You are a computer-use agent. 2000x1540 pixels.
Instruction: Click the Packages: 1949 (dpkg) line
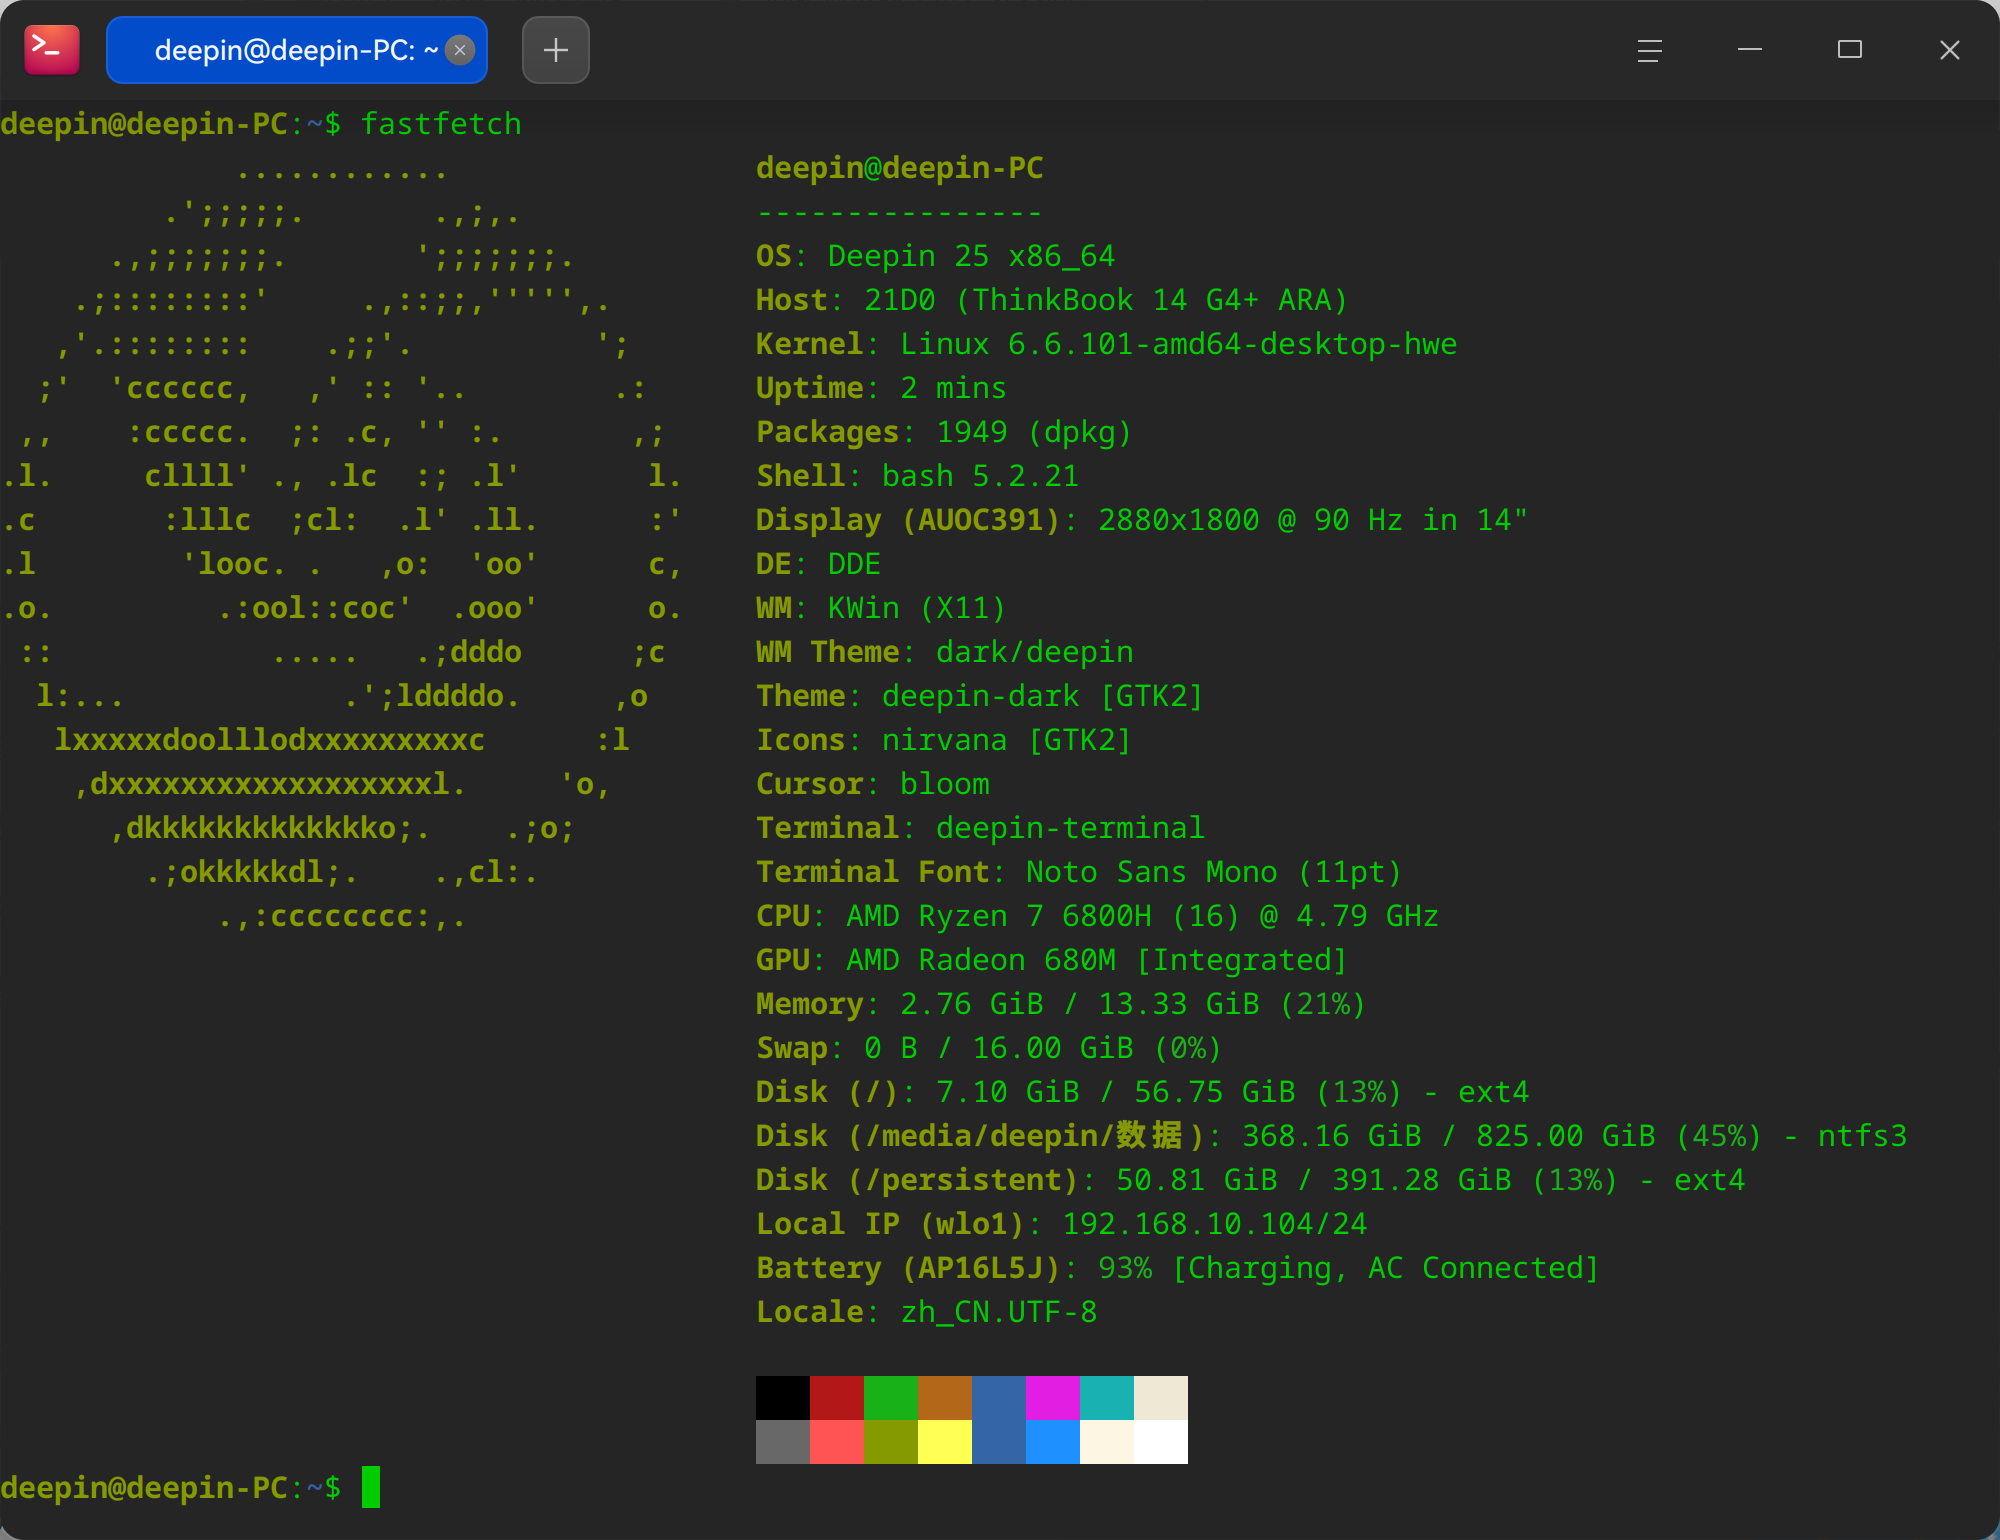(944, 432)
